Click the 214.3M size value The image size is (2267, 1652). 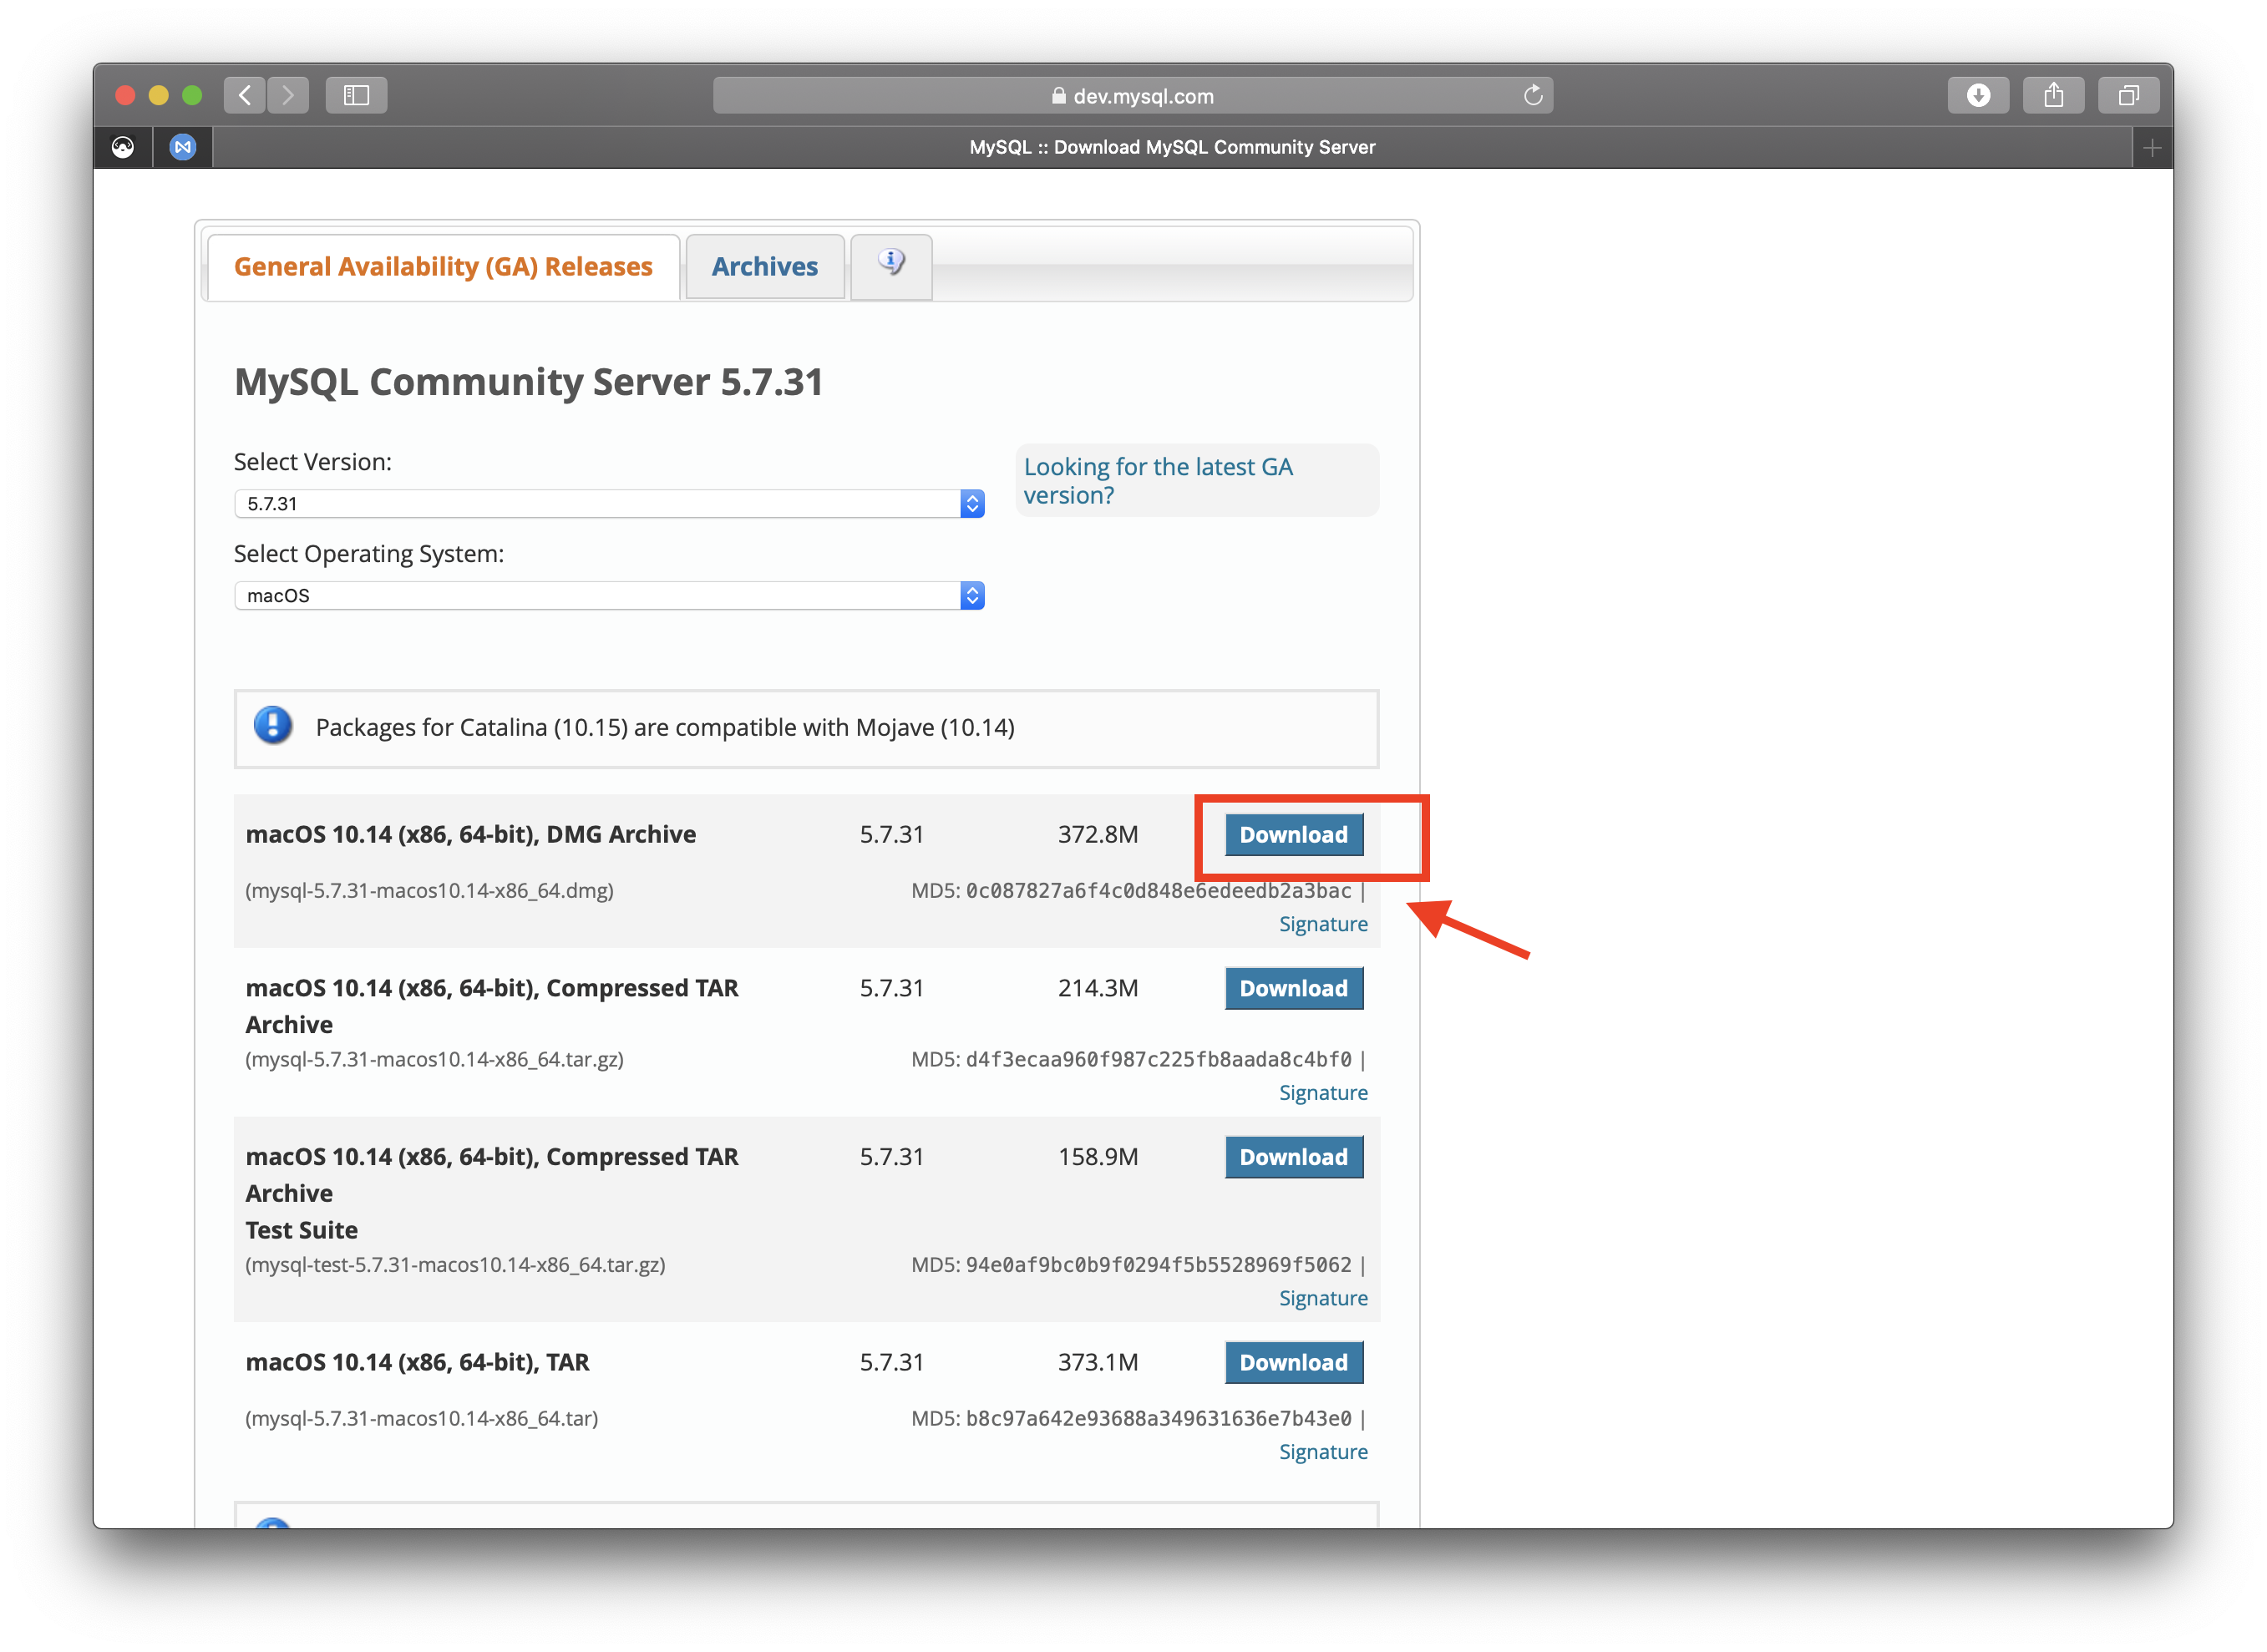point(1098,988)
